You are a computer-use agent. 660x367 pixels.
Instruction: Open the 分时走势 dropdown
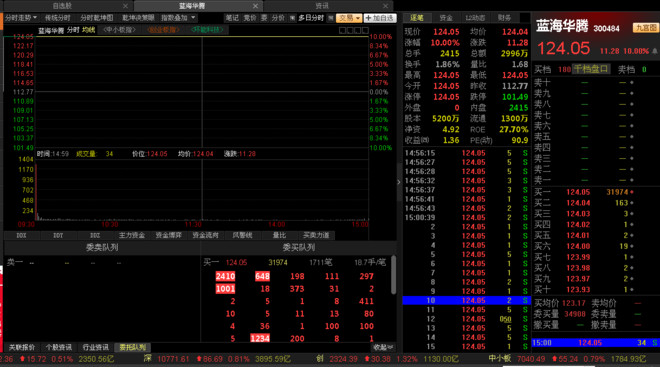21,18
